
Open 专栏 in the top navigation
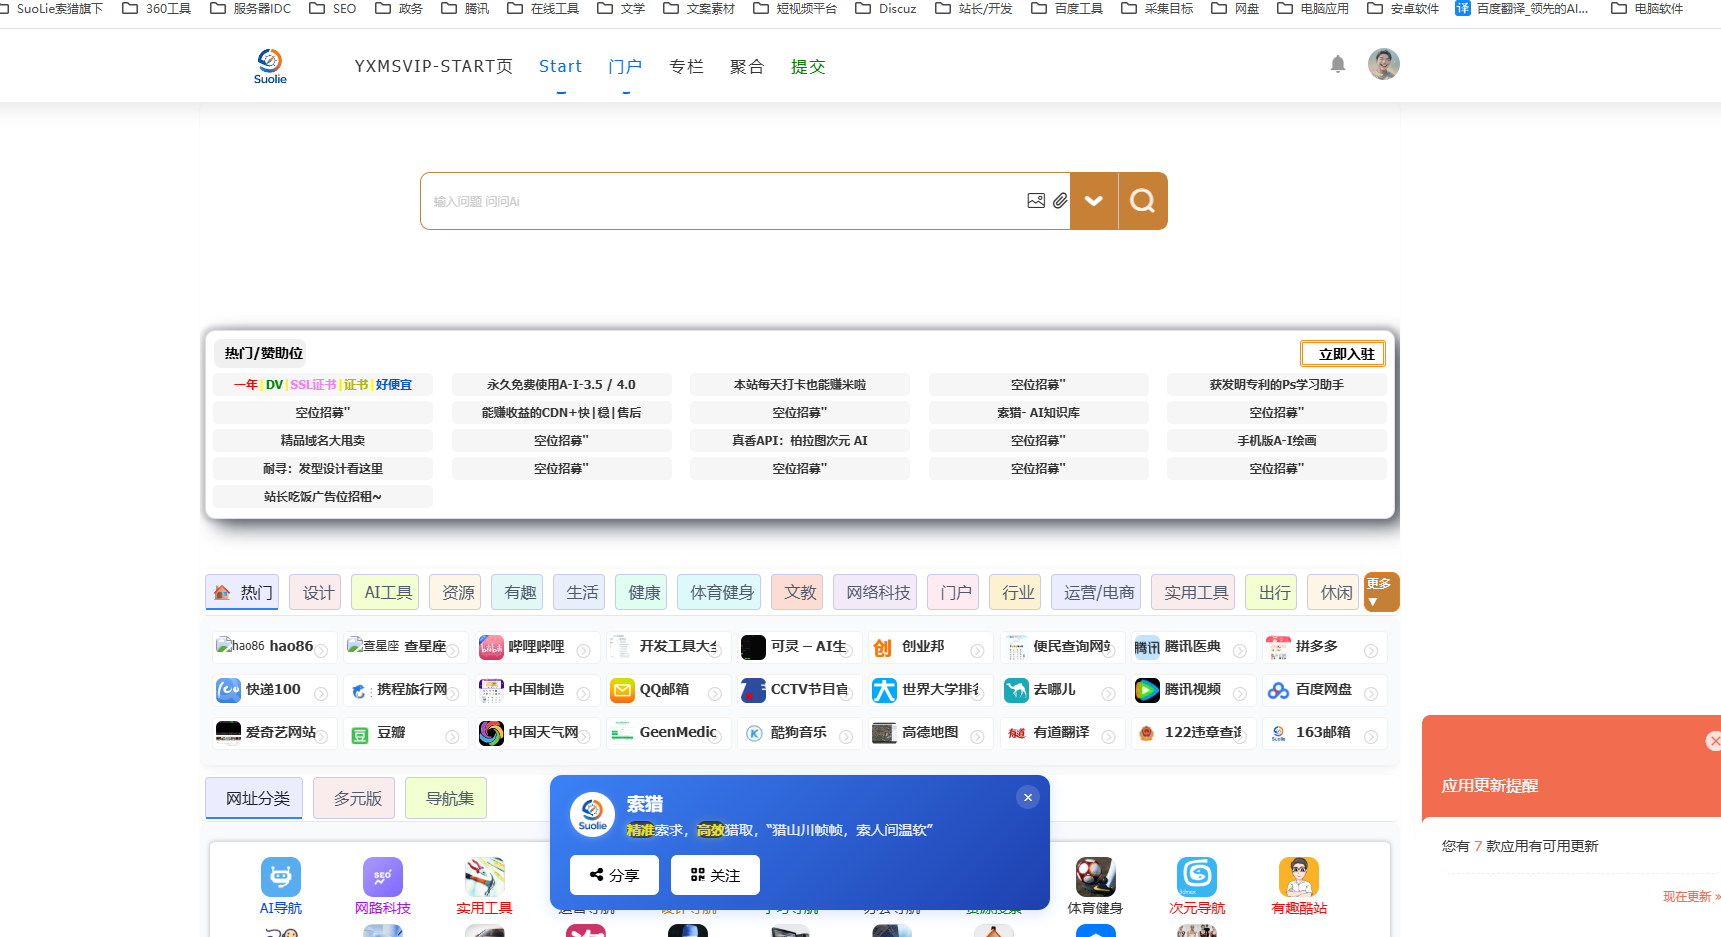(686, 66)
